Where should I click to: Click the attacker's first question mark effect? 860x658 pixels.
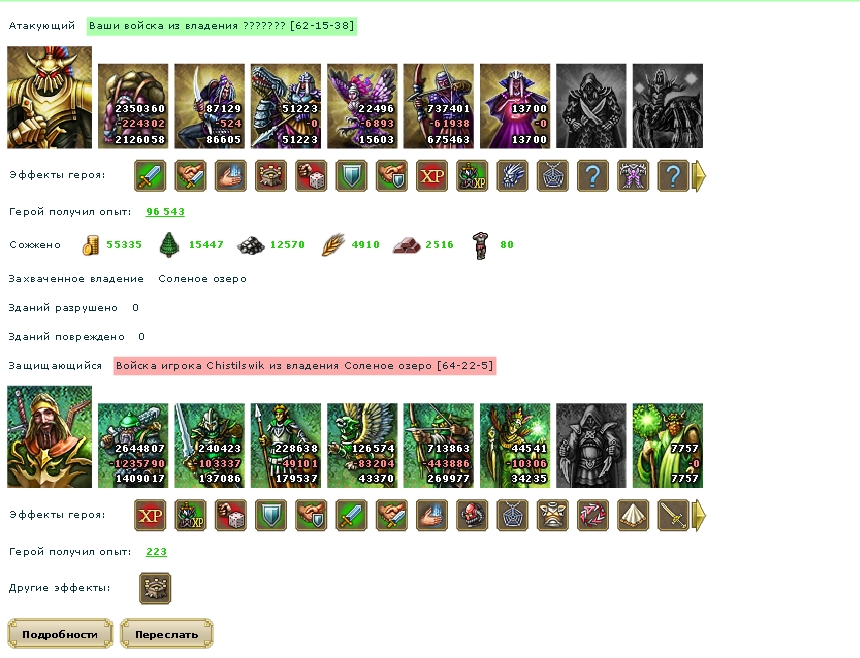point(593,176)
